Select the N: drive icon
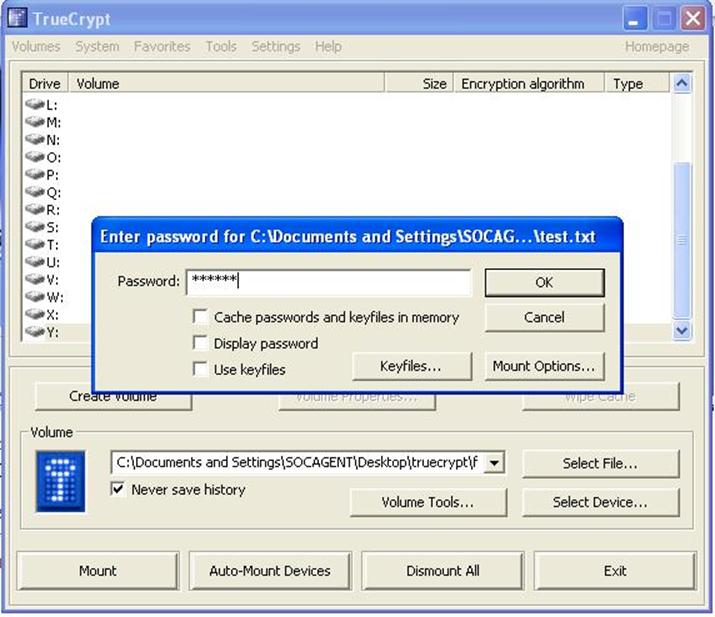The height and width of the screenshot is (617, 715). pyautogui.click(x=35, y=139)
